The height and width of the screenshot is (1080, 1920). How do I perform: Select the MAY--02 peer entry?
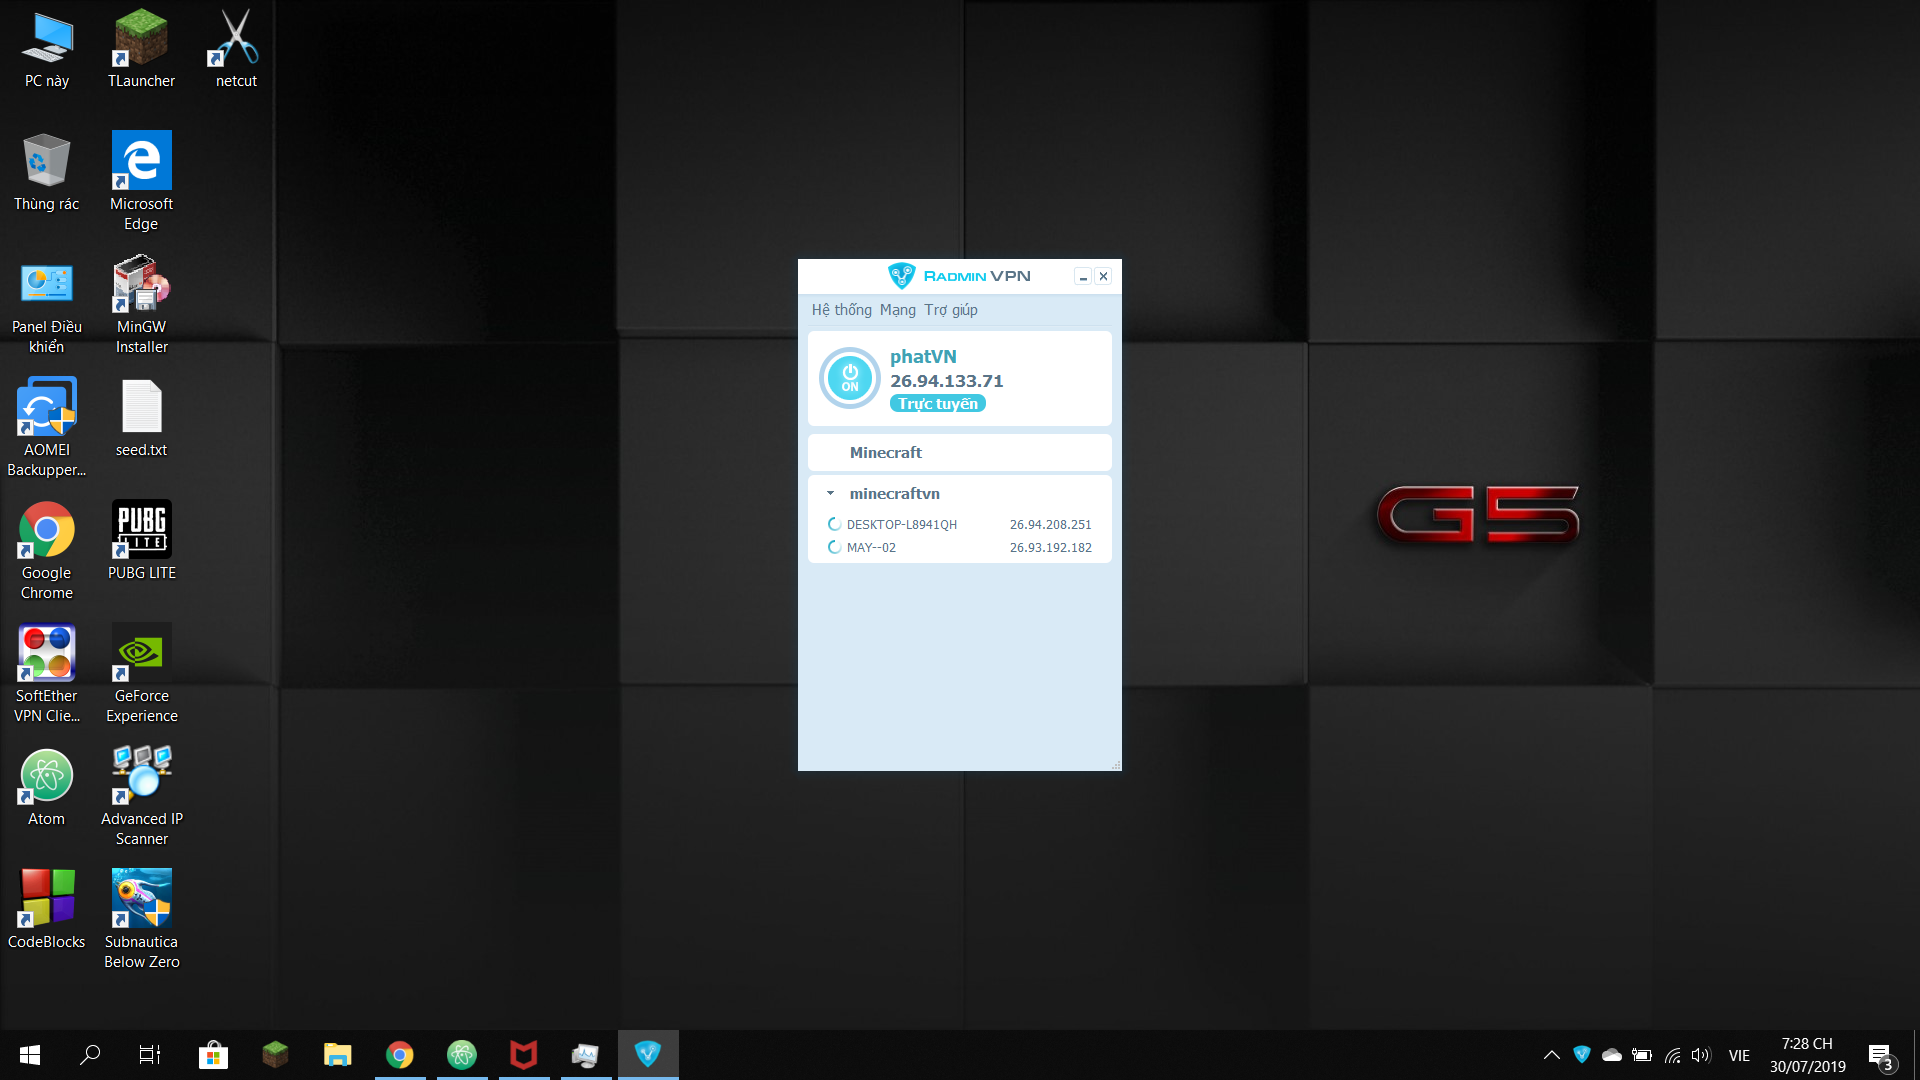point(871,547)
